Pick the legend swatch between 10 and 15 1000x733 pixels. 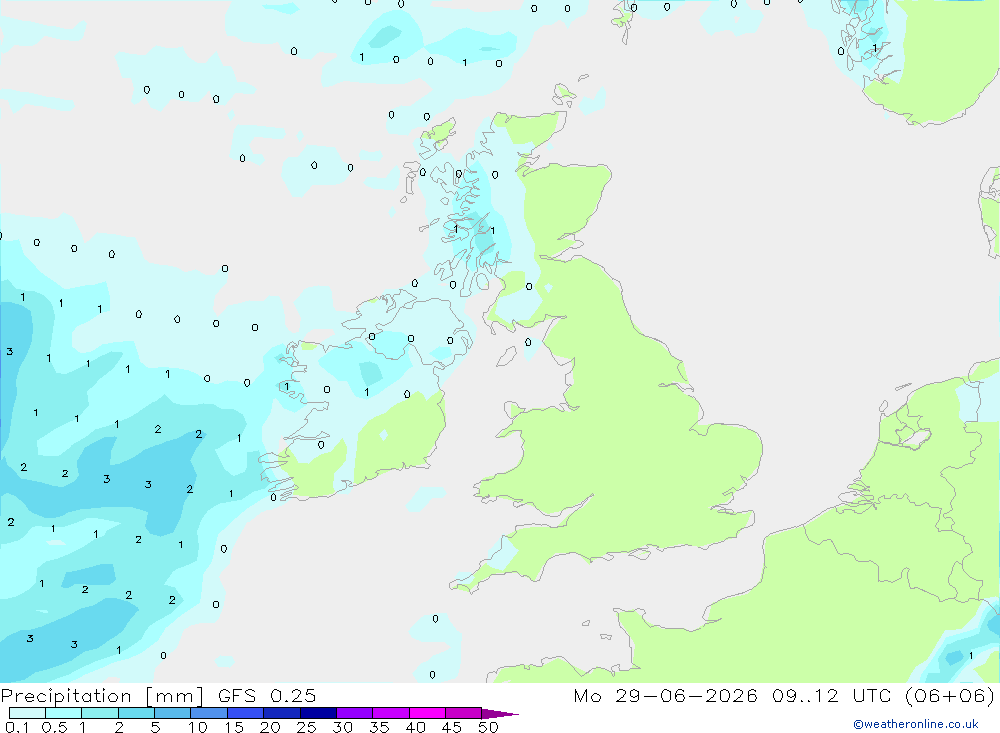pos(209,713)
